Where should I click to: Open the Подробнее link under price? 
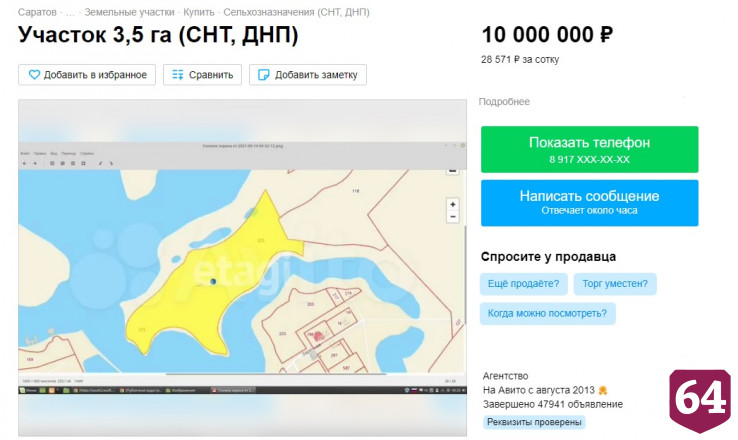click(x=504, y=102)
